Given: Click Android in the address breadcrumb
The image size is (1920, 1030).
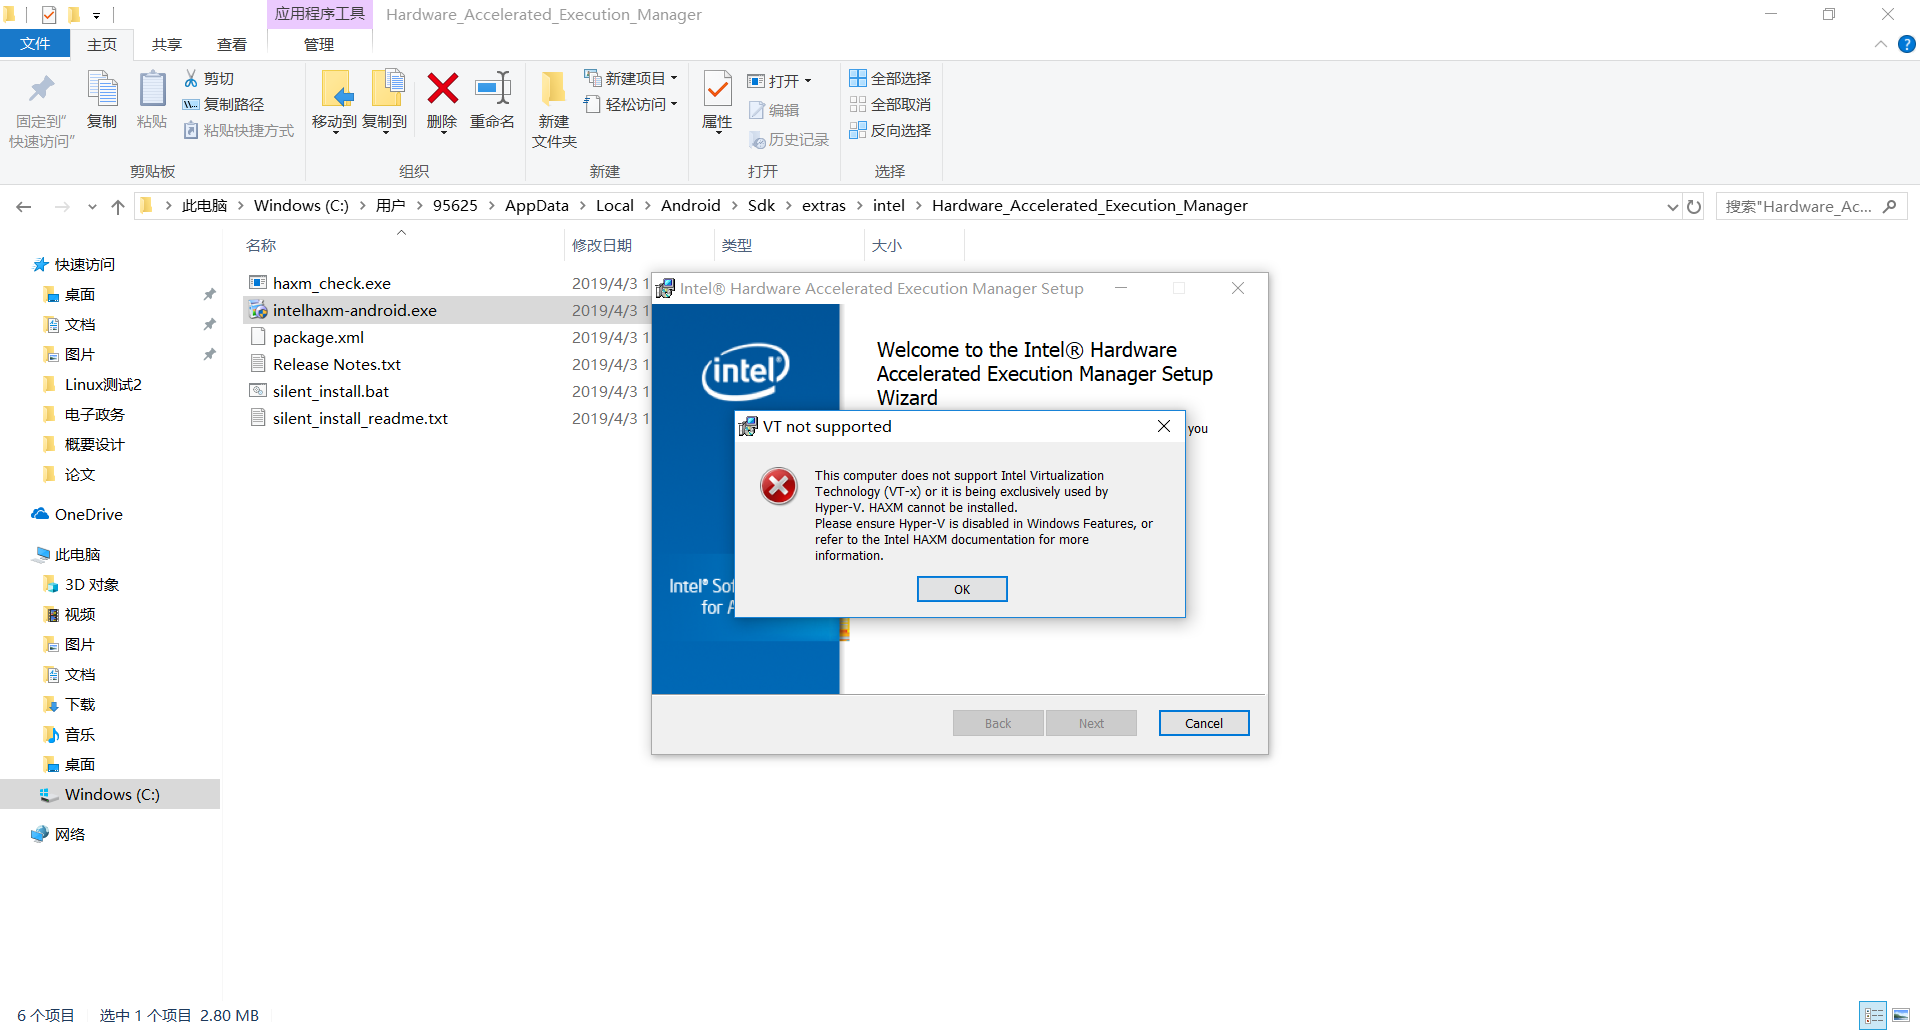Looking at the screenshot, I should point(691,206).
